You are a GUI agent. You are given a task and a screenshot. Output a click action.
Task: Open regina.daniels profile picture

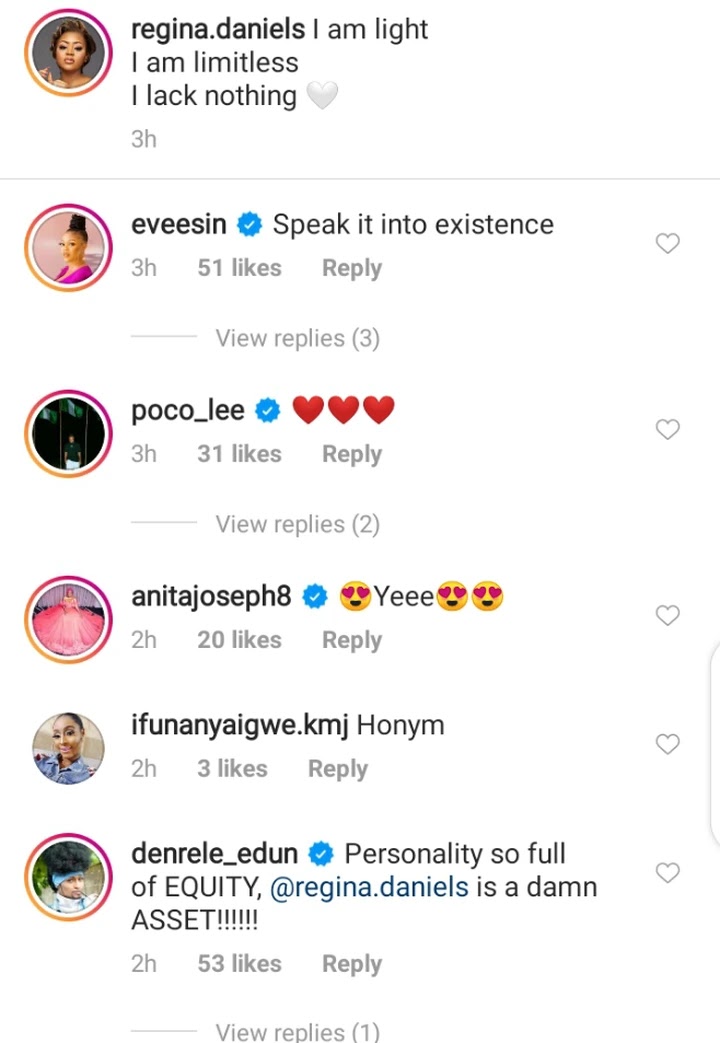pos(69,53)
